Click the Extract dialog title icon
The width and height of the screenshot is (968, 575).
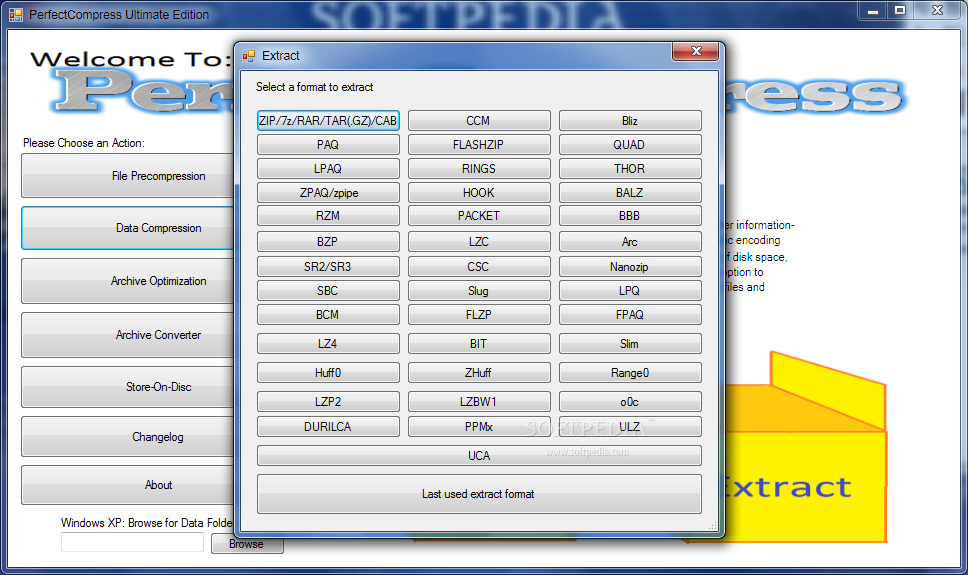tap(249, 56)
